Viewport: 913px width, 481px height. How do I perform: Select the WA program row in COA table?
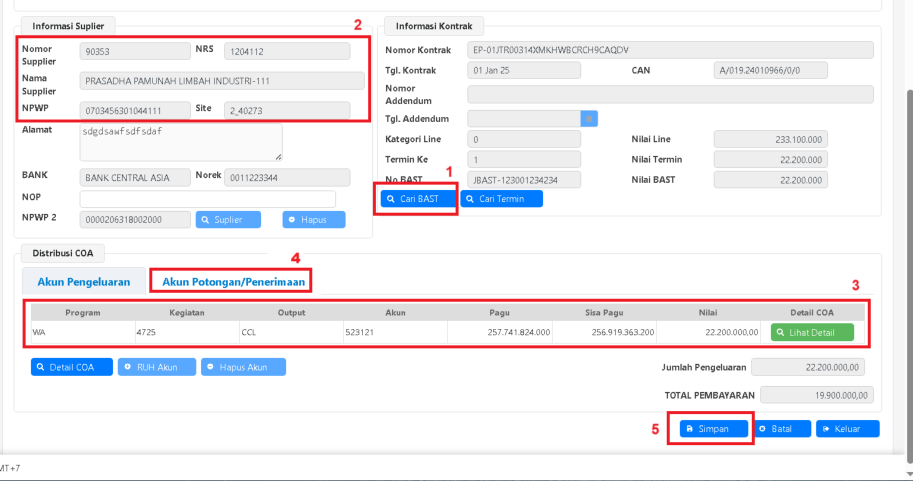(80, 332)
